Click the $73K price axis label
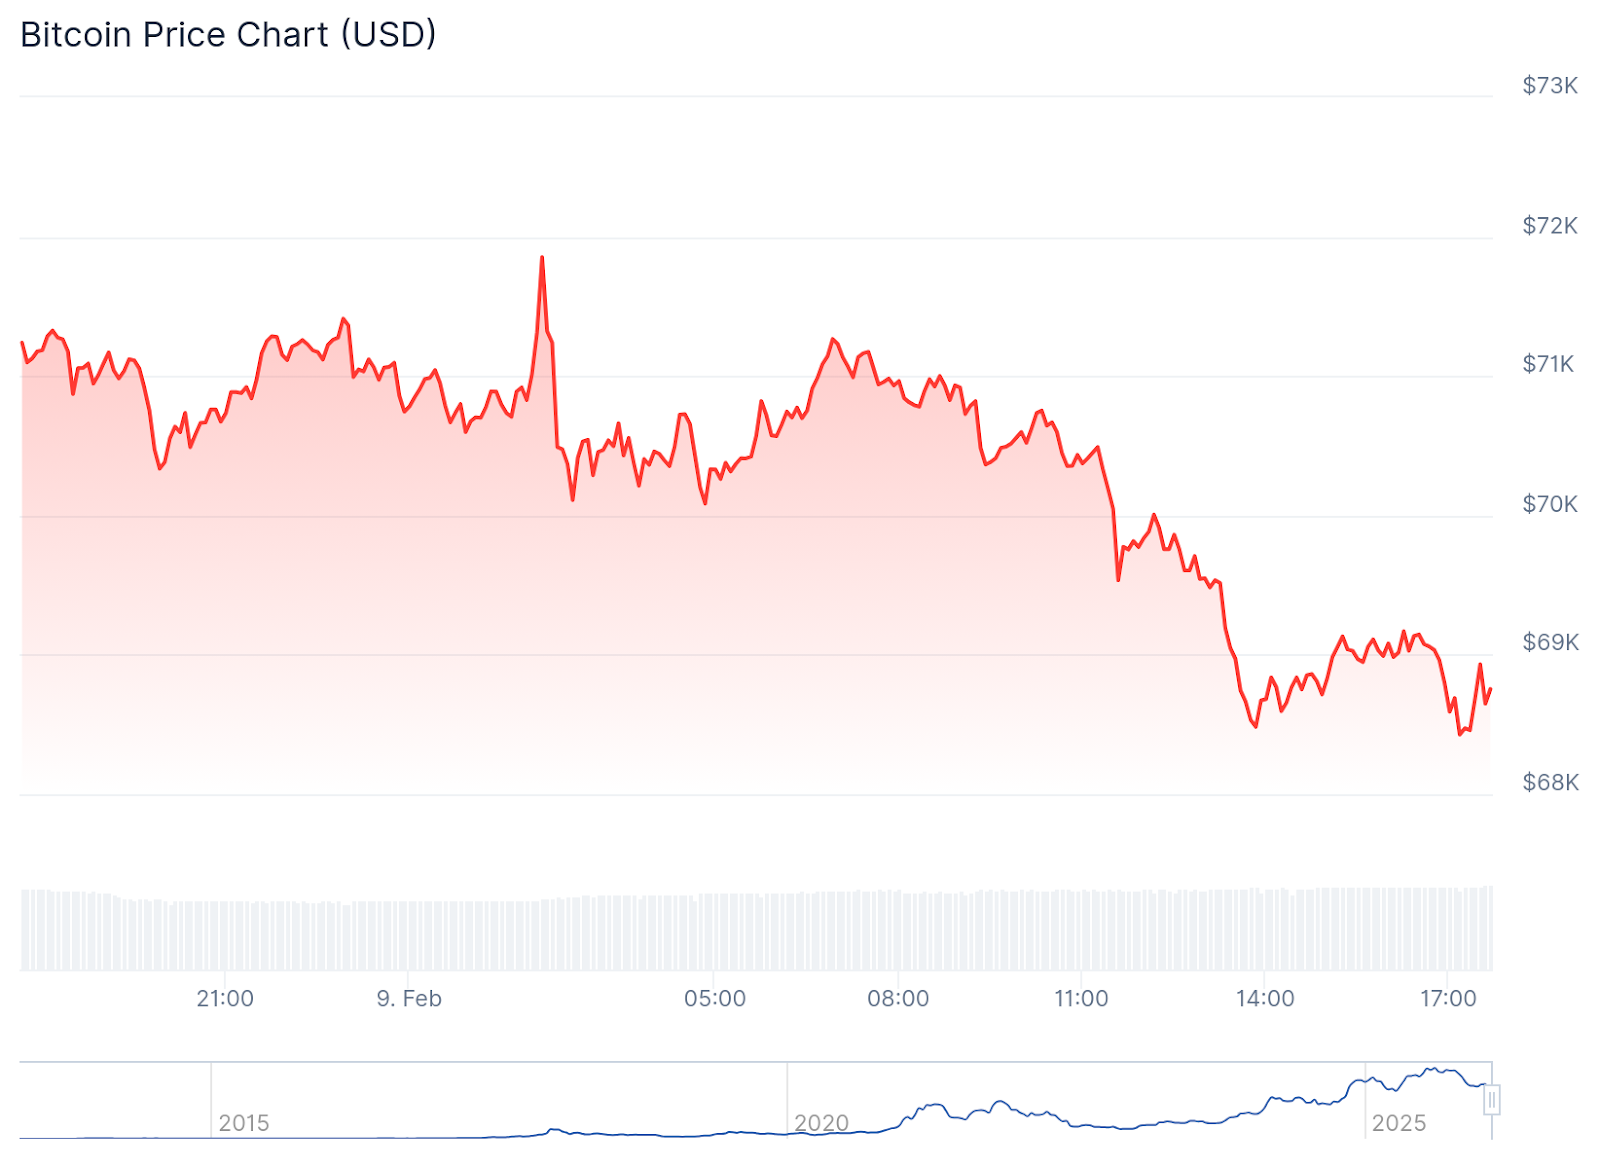The width and height of the screenshot is (1600, 1168). click(x=1549, y=86)
